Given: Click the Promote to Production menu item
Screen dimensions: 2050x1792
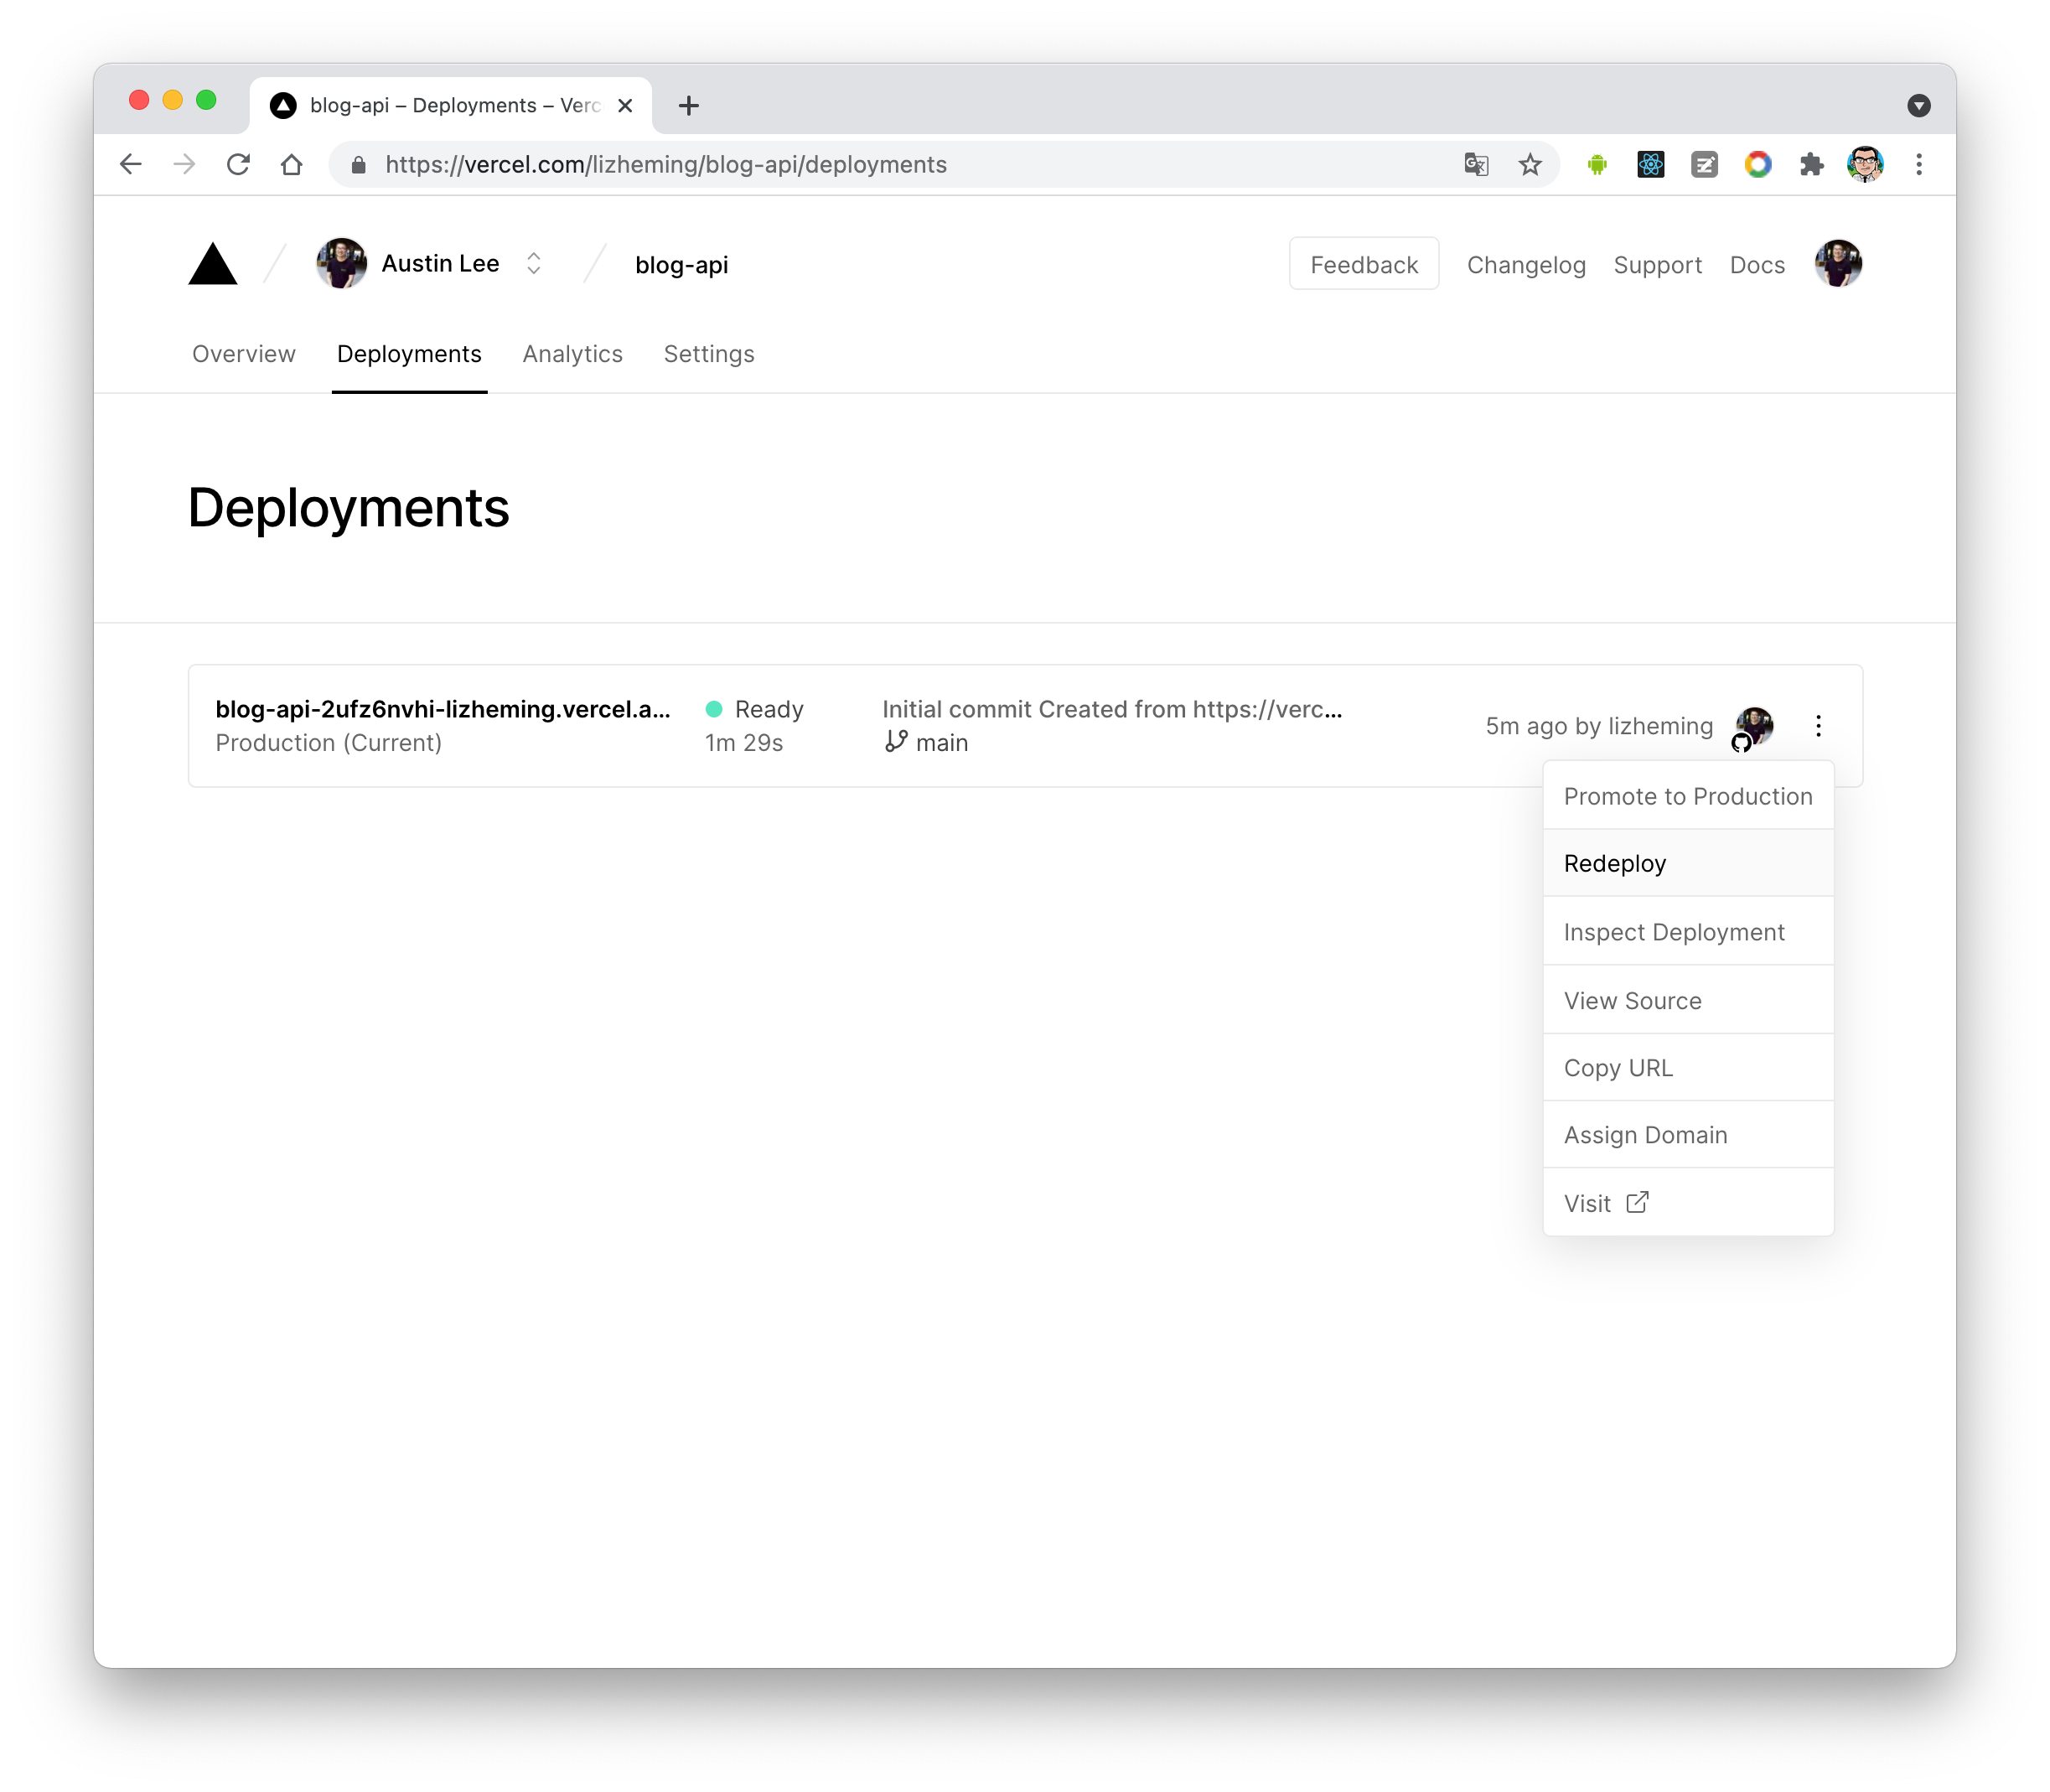Looking at the screenshot, I should pyautogui.click(x=1687, y=795).
